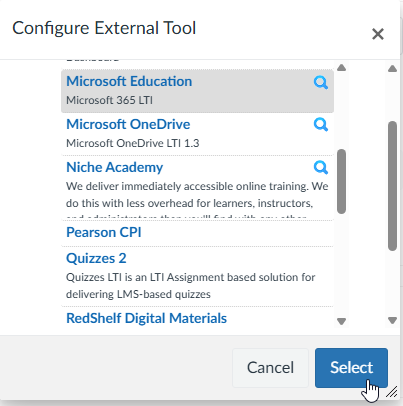
Task: Click the outer dialog scrollbar thumb
Action: pyautogui.click(x=392, y=186)
